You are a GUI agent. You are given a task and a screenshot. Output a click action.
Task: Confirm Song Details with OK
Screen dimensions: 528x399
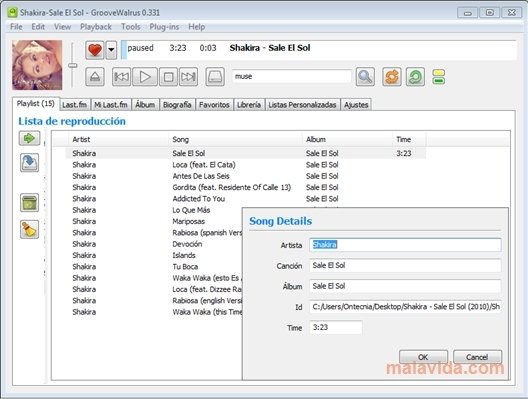pos(423,357)
